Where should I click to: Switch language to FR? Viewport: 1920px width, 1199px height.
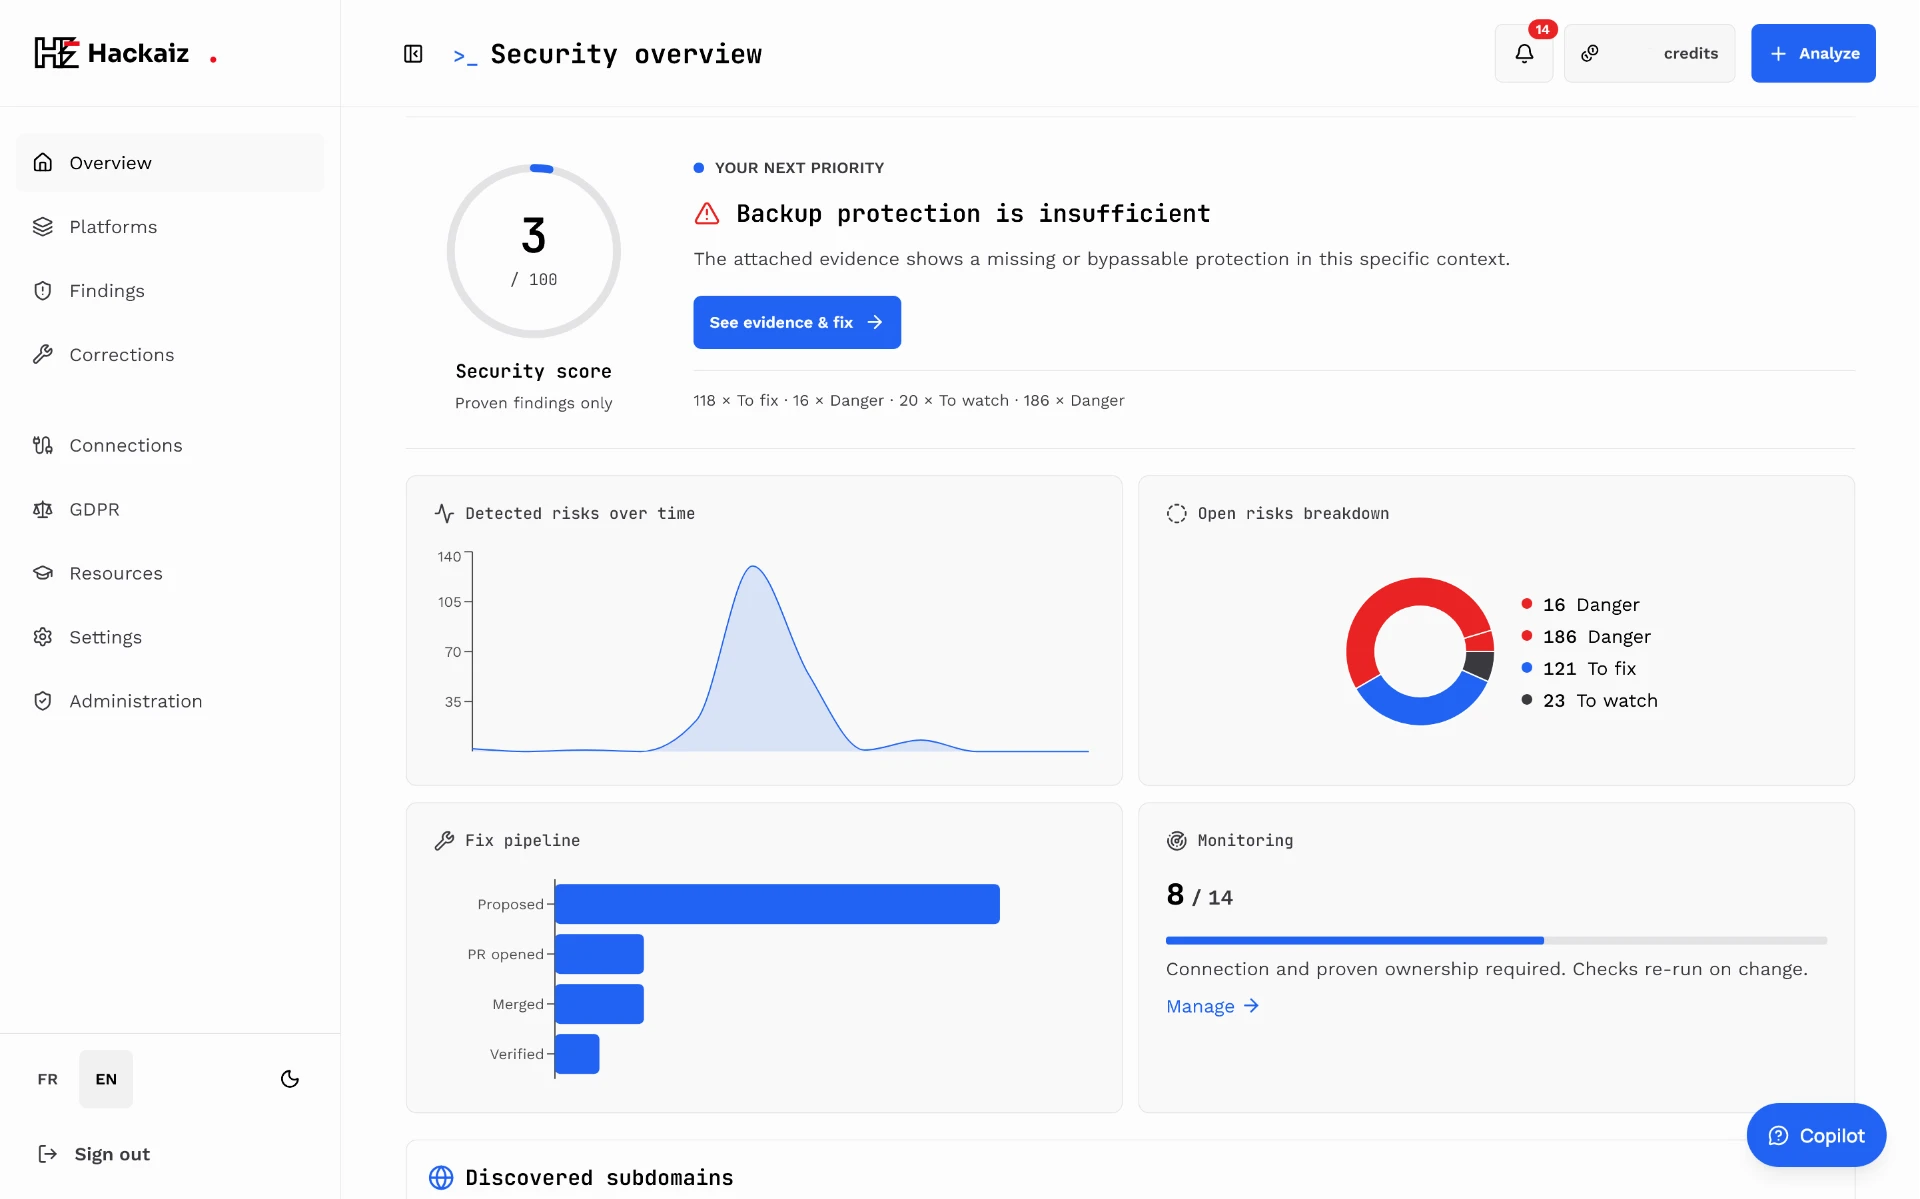[x=48, y=1079]
